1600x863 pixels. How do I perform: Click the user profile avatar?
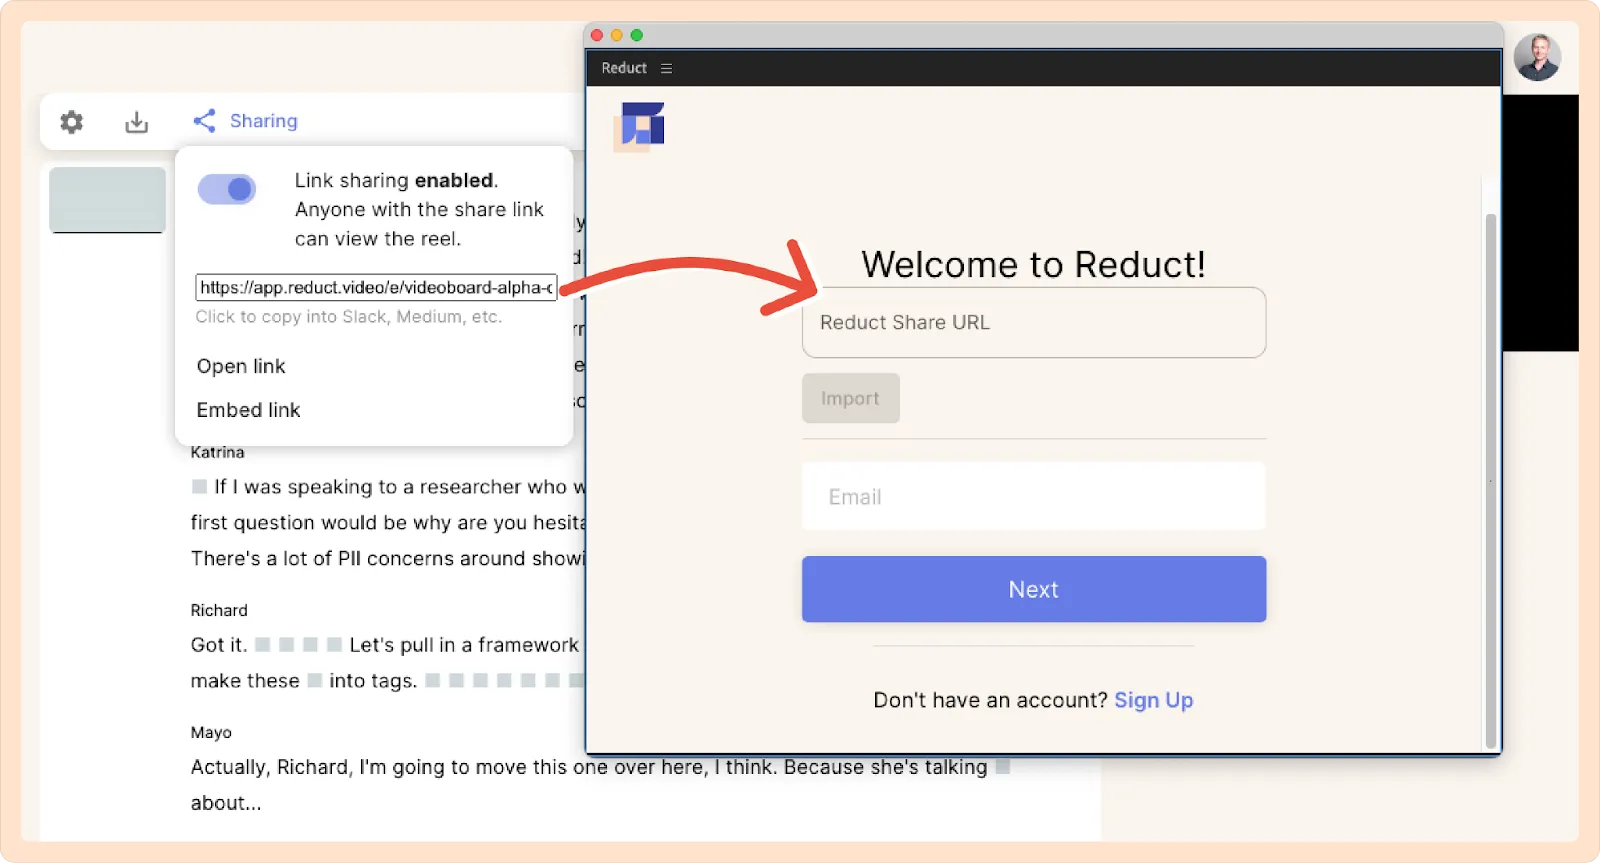[1537, 57]
